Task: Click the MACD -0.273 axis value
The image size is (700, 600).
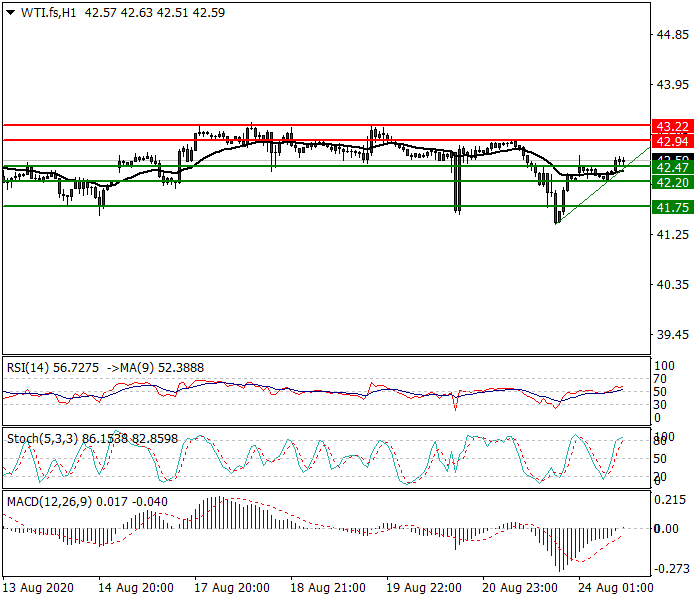Action: click(x=670, y=569)
